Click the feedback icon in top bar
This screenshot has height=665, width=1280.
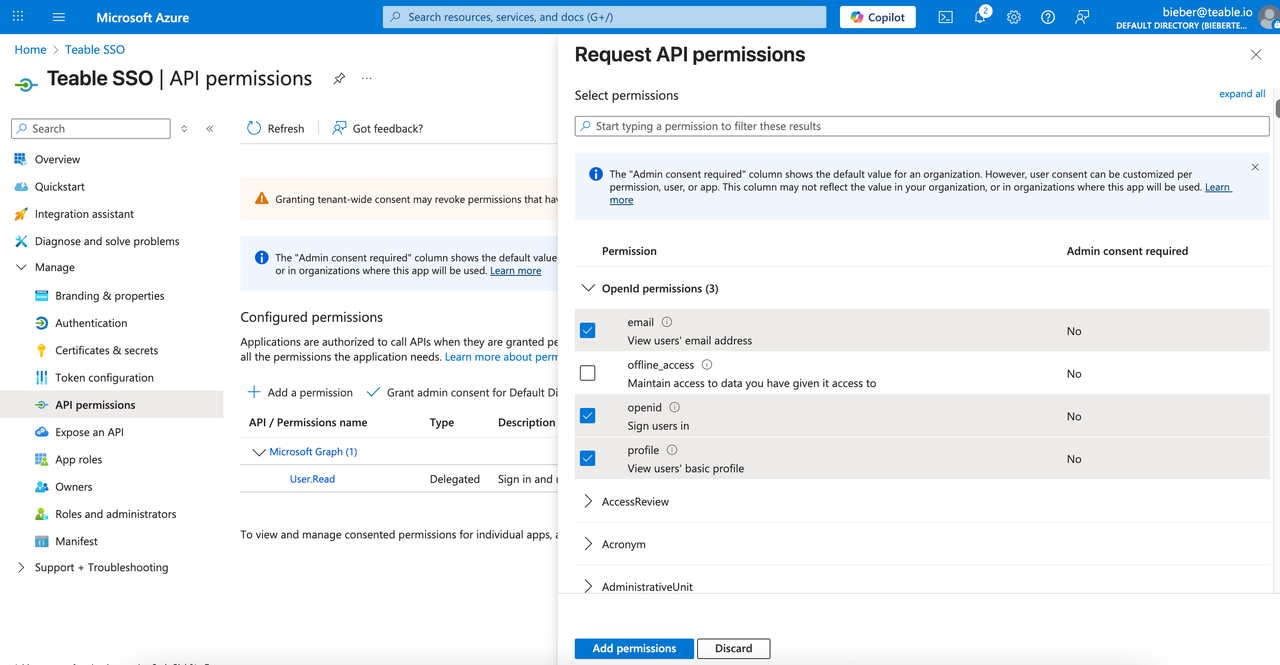(1082, 17)
